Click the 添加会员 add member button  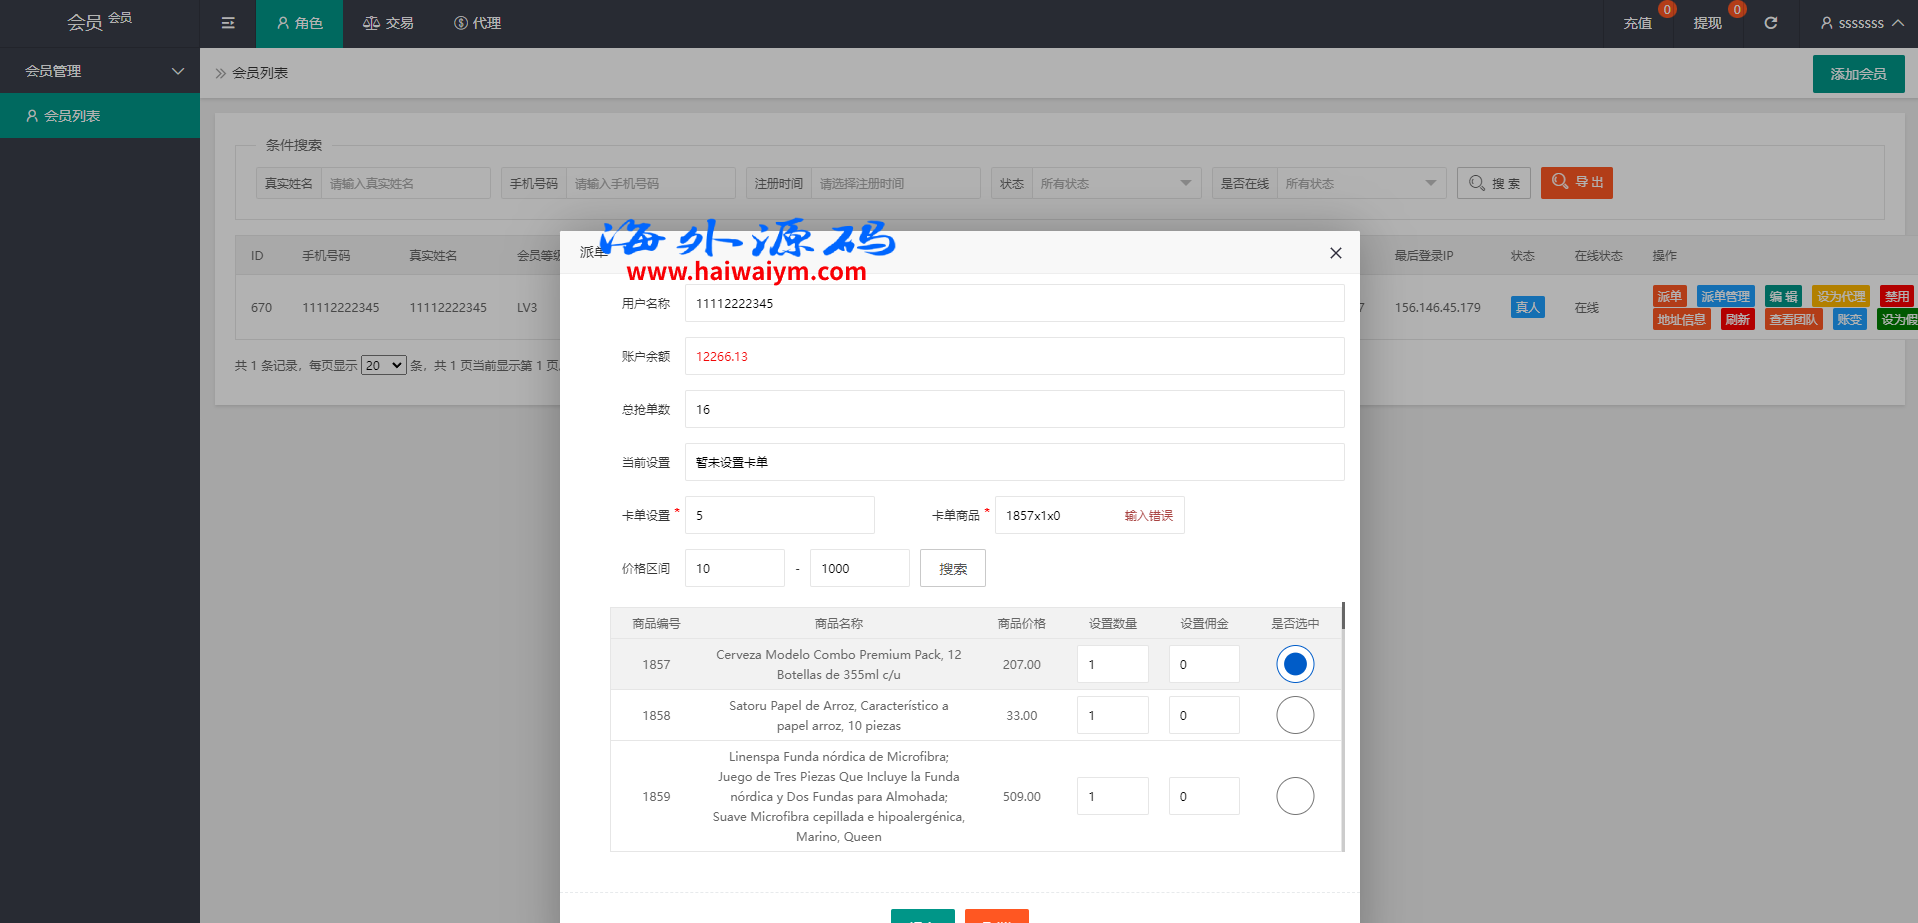[1858, 74]
